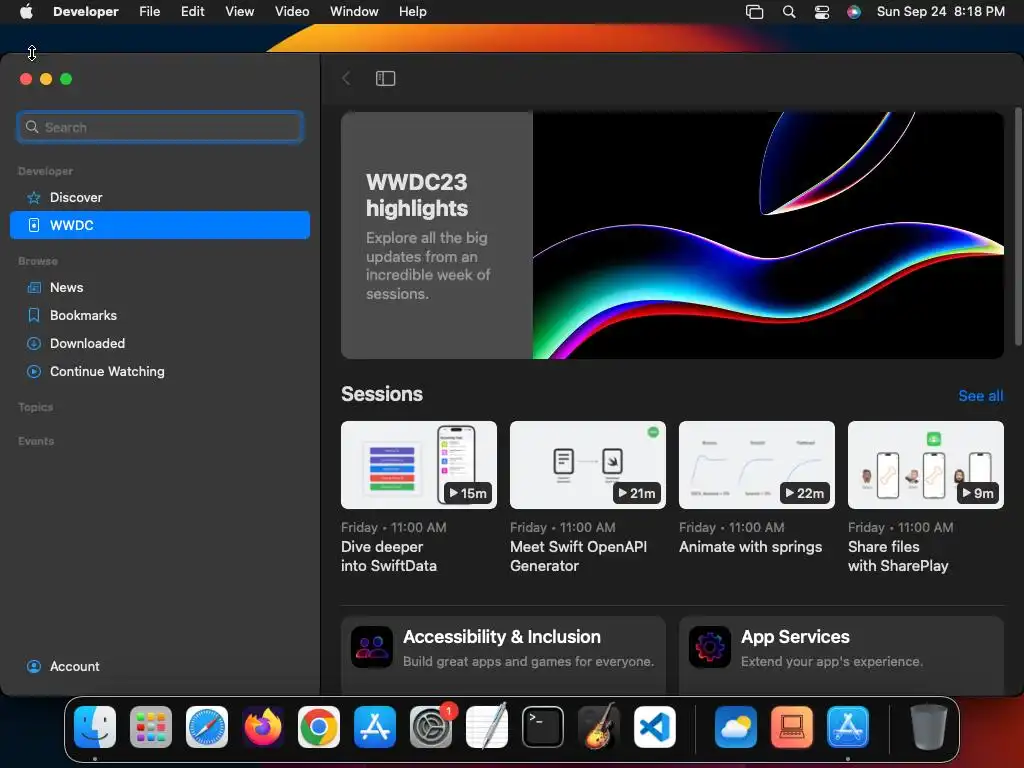
Task: Open System Settings from the Dock
Action: (x=431, y=727)
